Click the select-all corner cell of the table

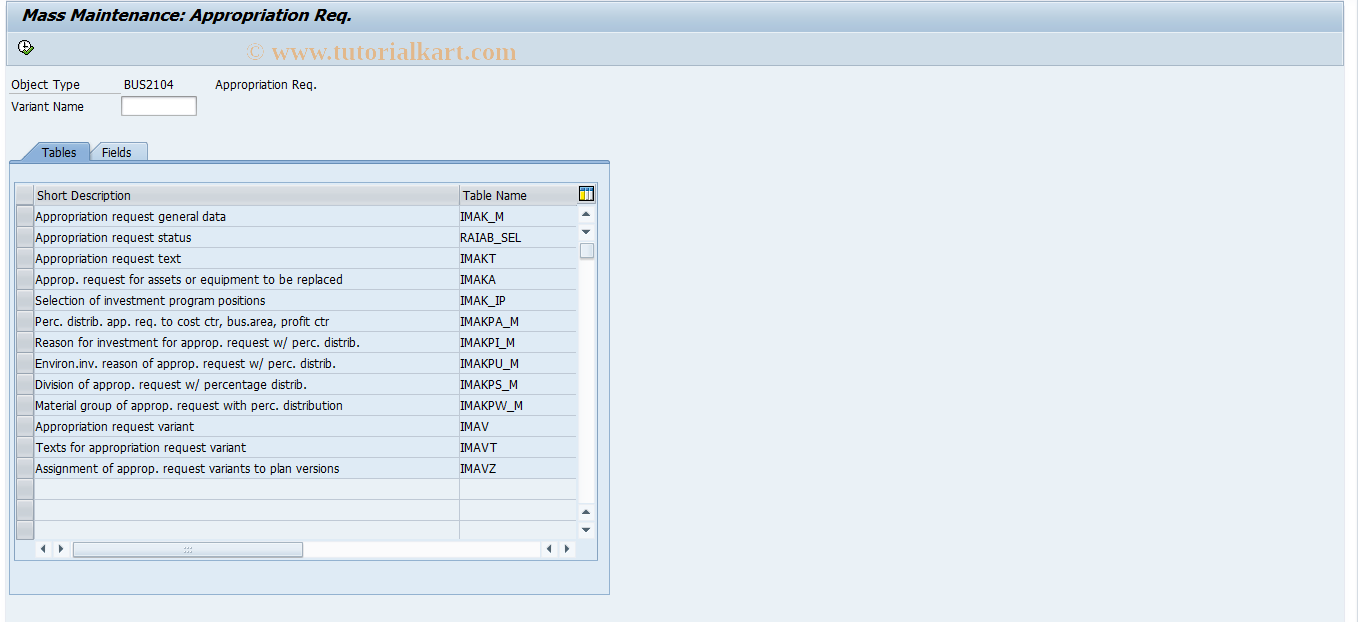point(25,195)
